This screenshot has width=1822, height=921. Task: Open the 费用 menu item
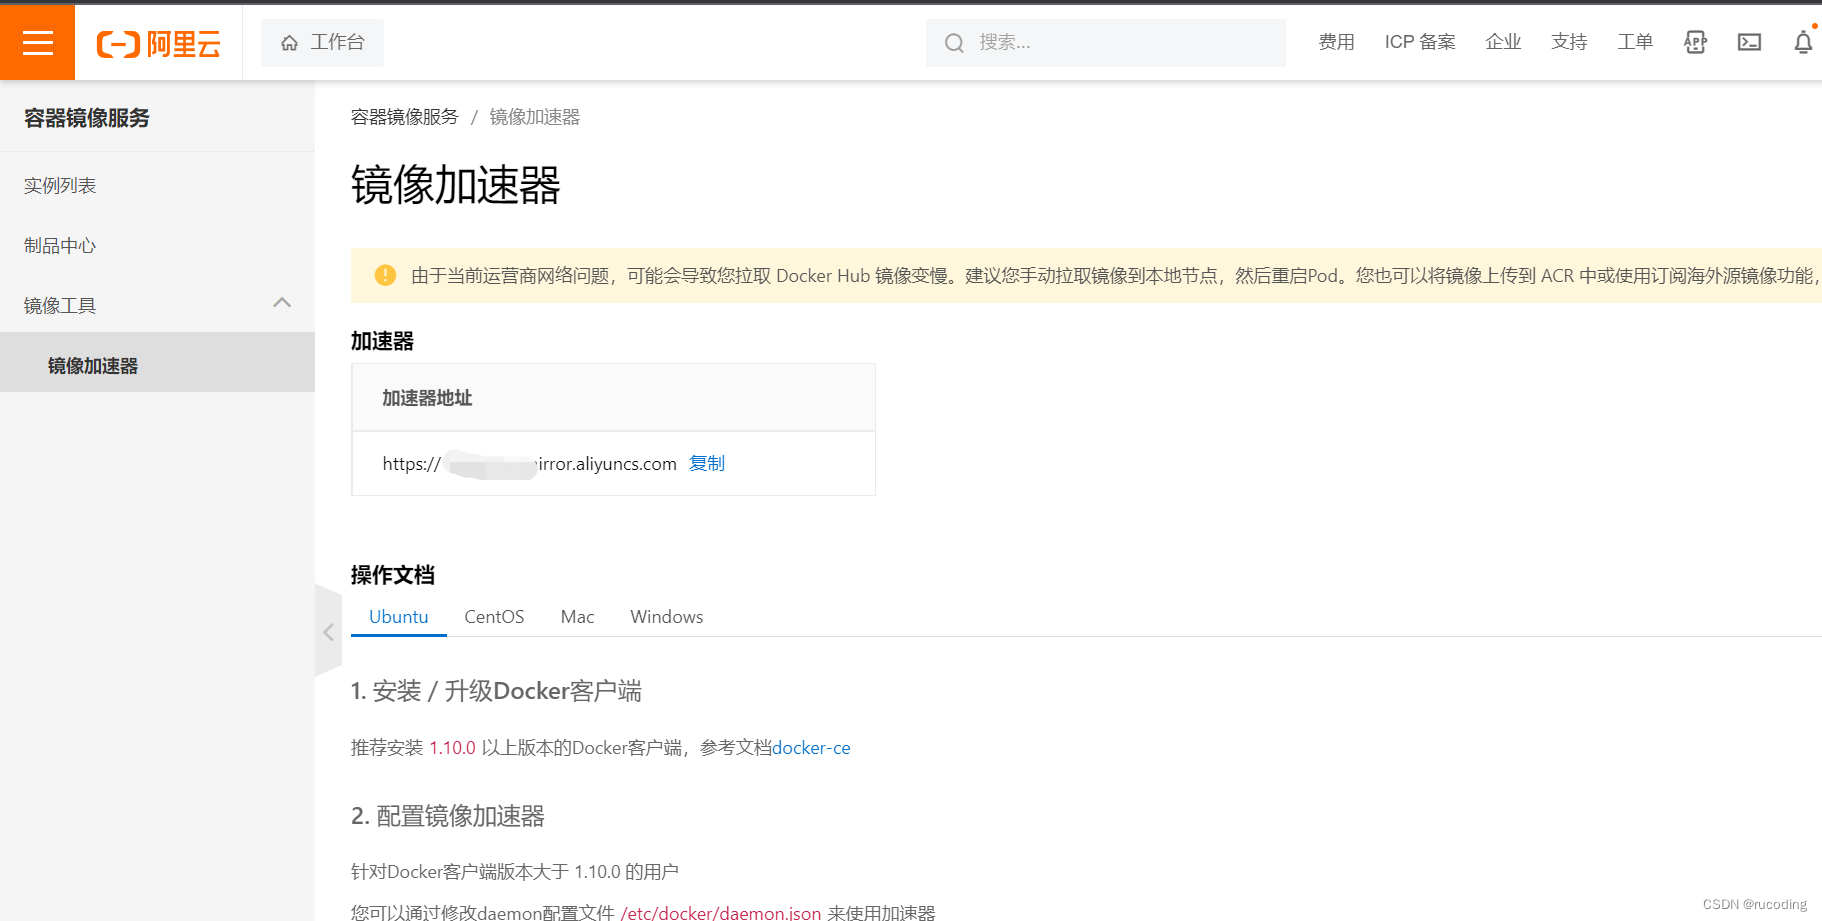click(x=1337, y=42)
